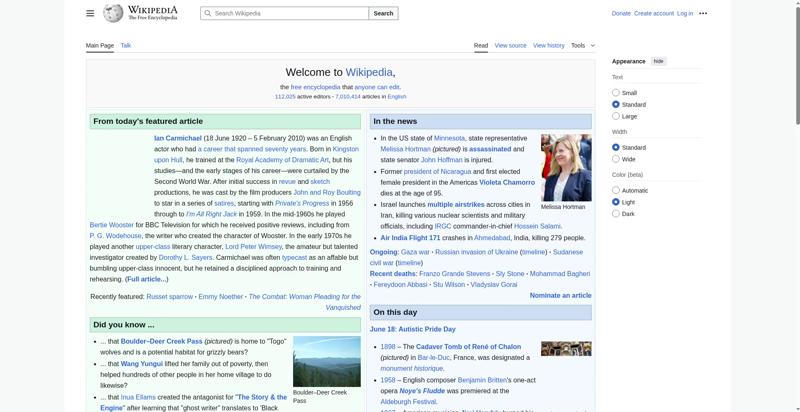The width and height of the screenshot is (800, 412).
Task: Open the hamburger main menu
Action: 90,13
